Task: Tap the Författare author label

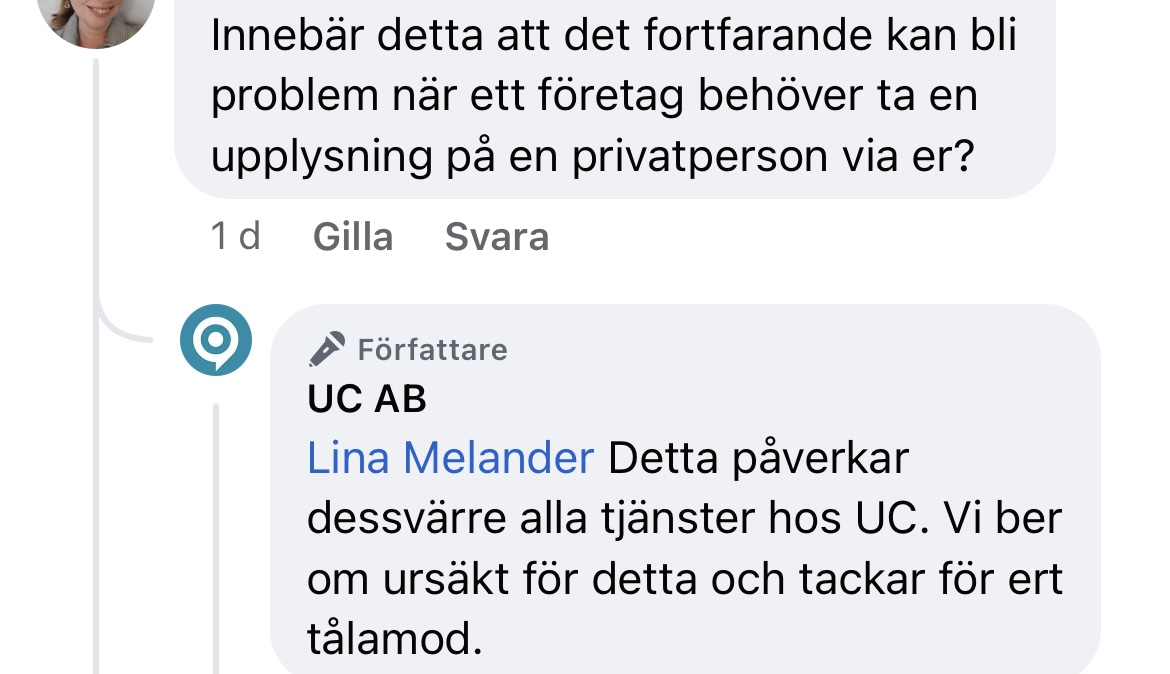Action: pos(432,350)
